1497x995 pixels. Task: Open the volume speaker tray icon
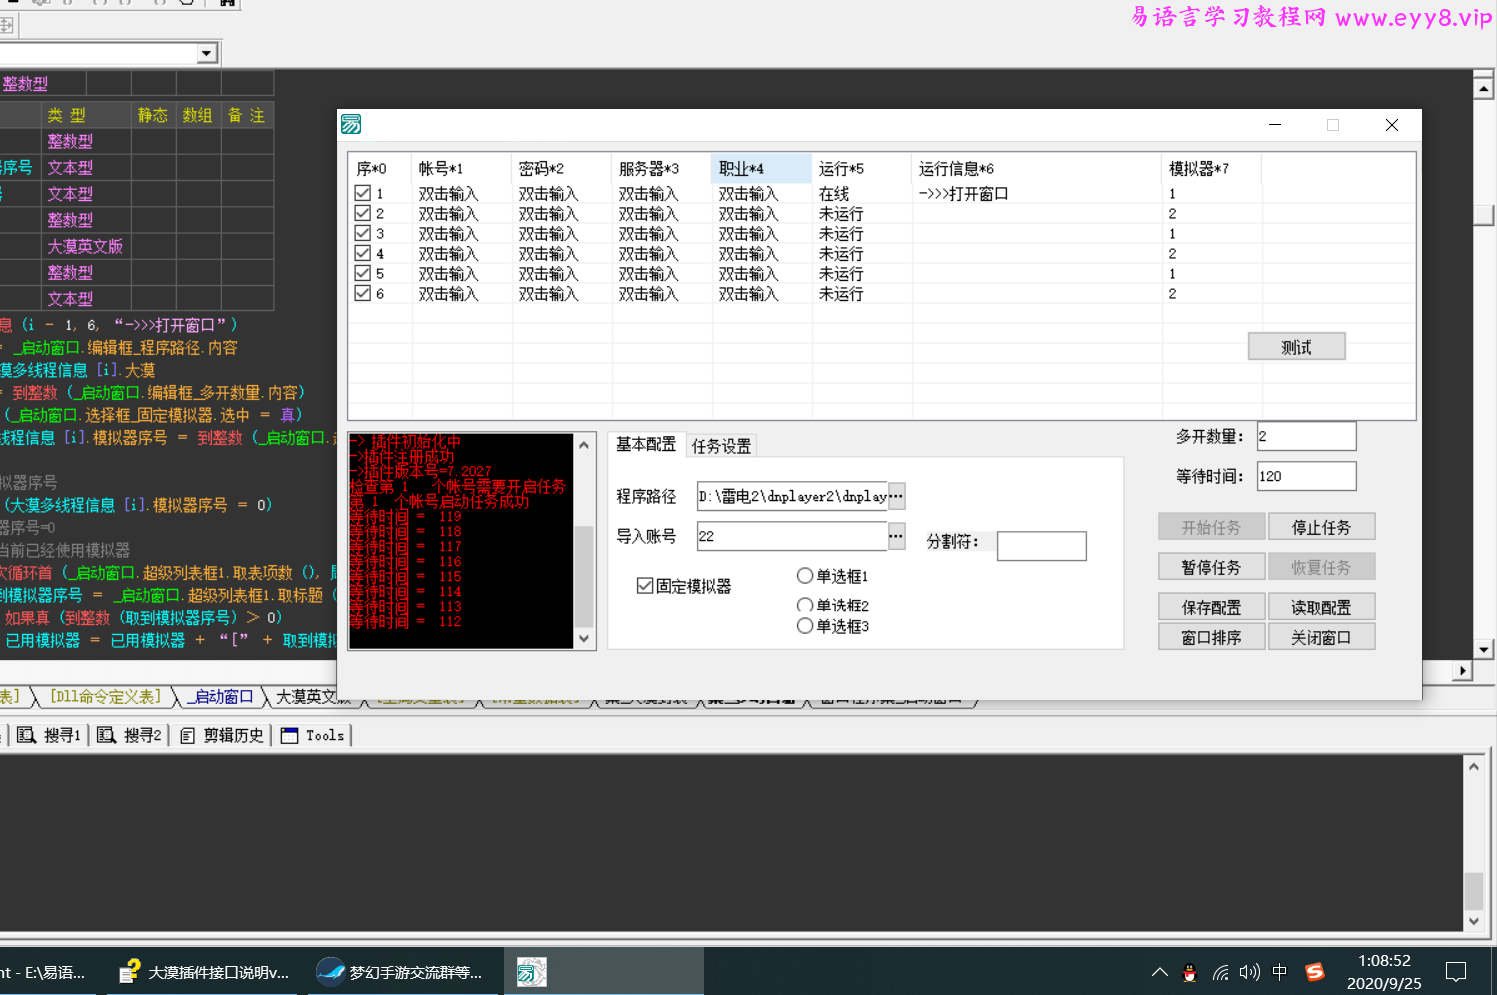point(1250,971)
